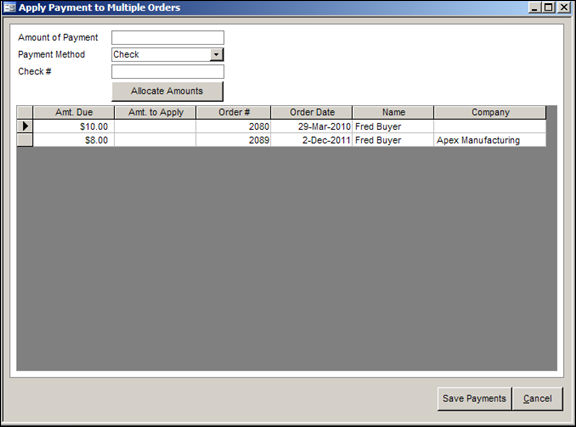Click Amt. to Apply cell for order 2089
576x427 pixels.
(x=155, y=140)
